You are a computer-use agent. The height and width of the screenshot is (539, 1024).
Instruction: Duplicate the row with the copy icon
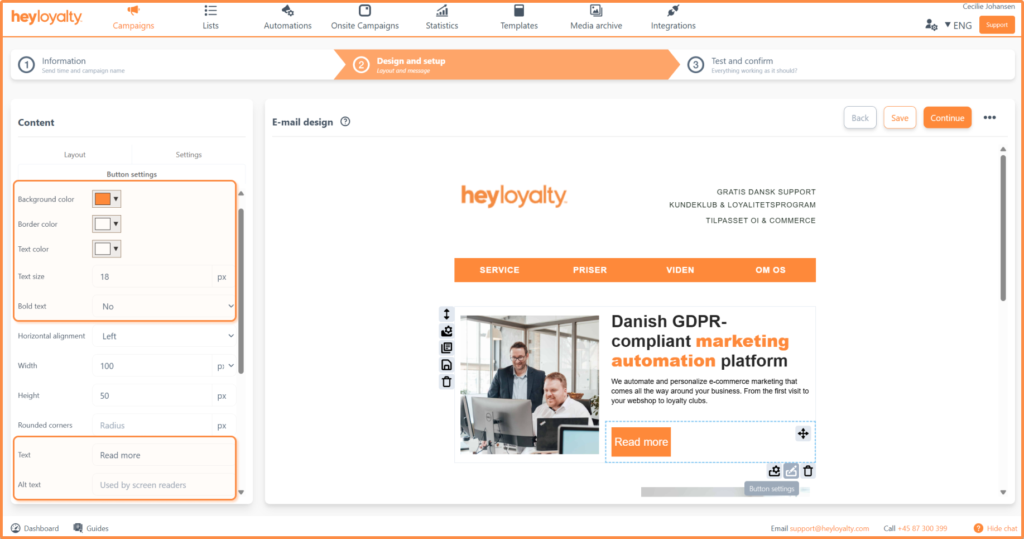(x=446, y=348)
